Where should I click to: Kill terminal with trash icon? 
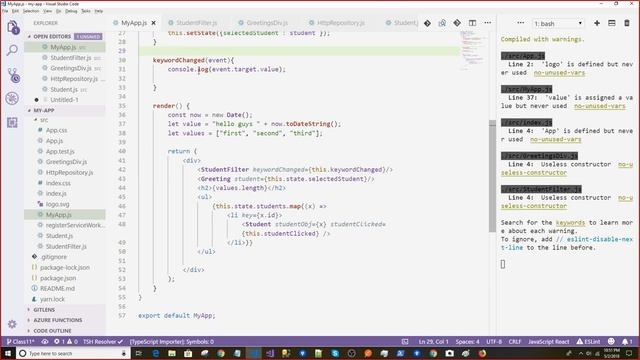(x=627, y=23)
